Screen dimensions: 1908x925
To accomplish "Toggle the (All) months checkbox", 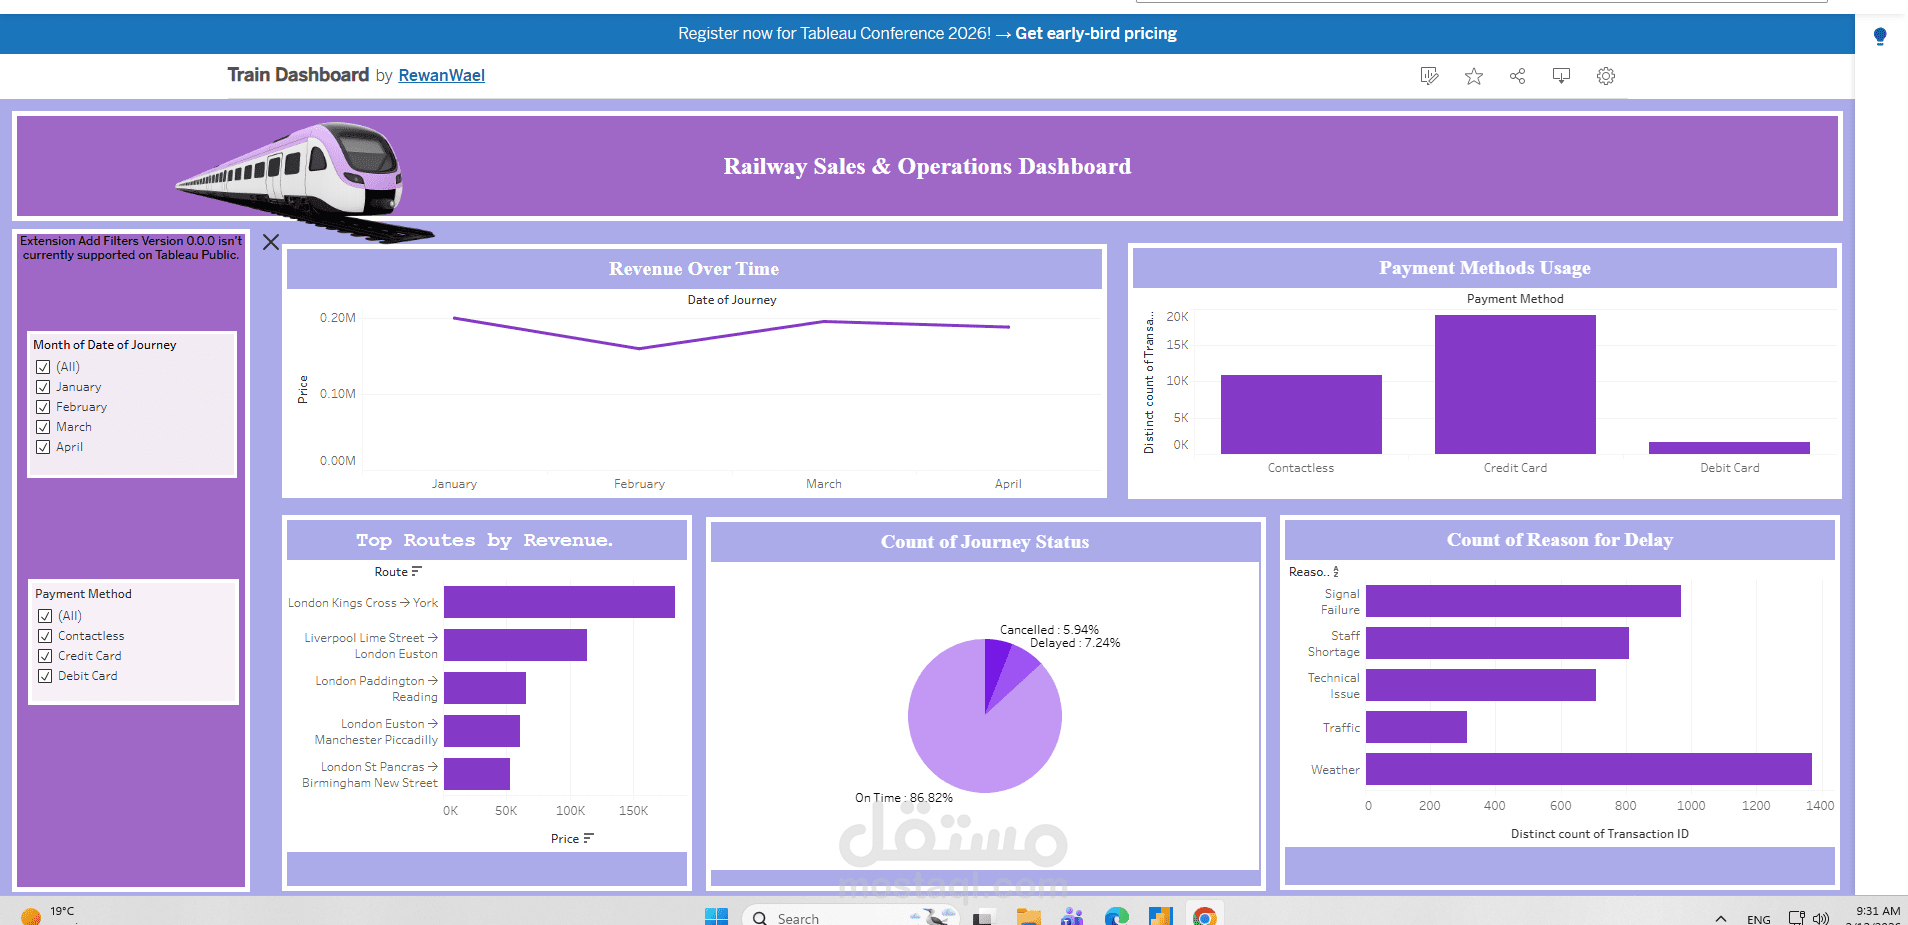I will tap(43, 367).
